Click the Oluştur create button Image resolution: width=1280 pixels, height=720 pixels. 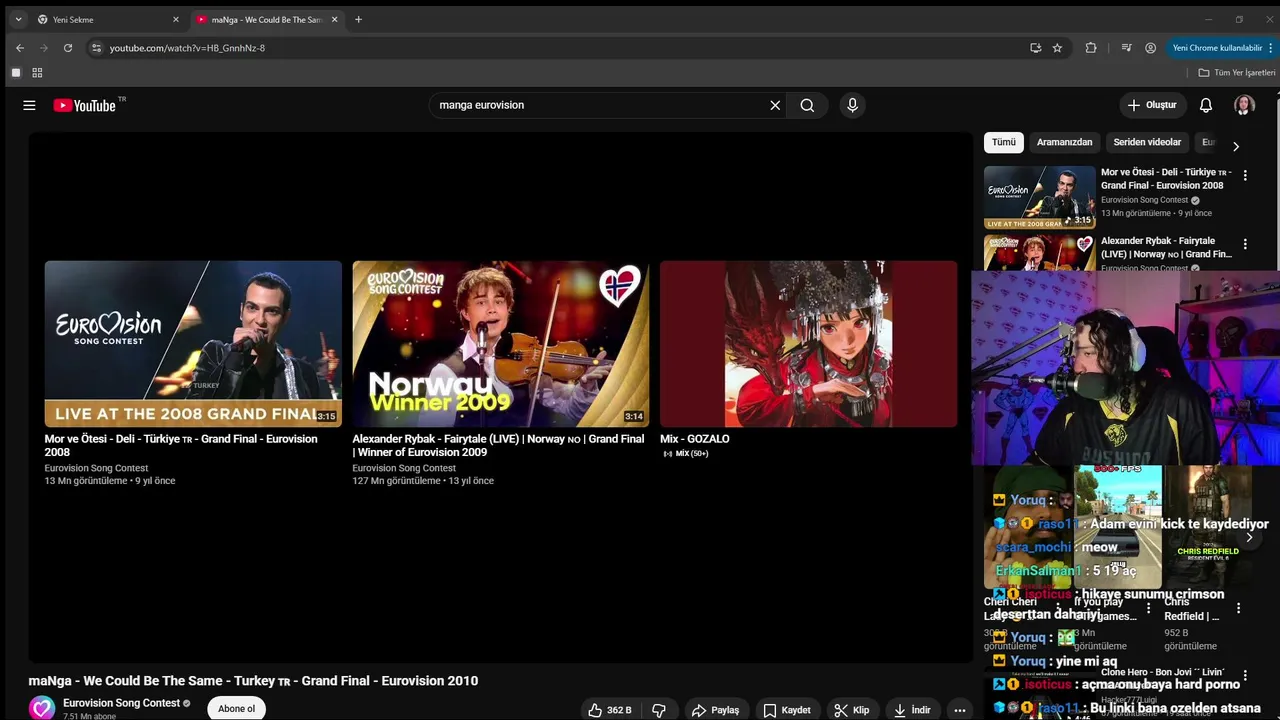[x=1152, y=105]
